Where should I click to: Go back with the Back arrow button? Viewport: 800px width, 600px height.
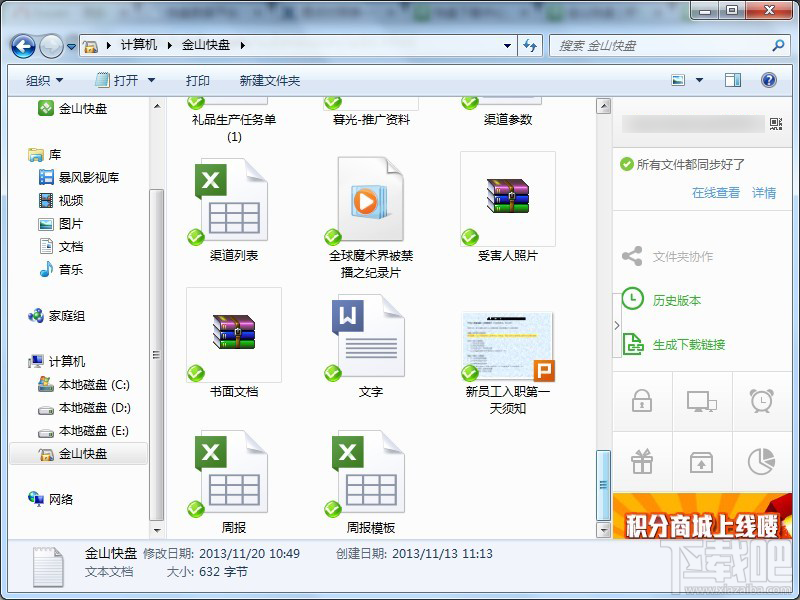pyautogui.click(x=23, y=47)
